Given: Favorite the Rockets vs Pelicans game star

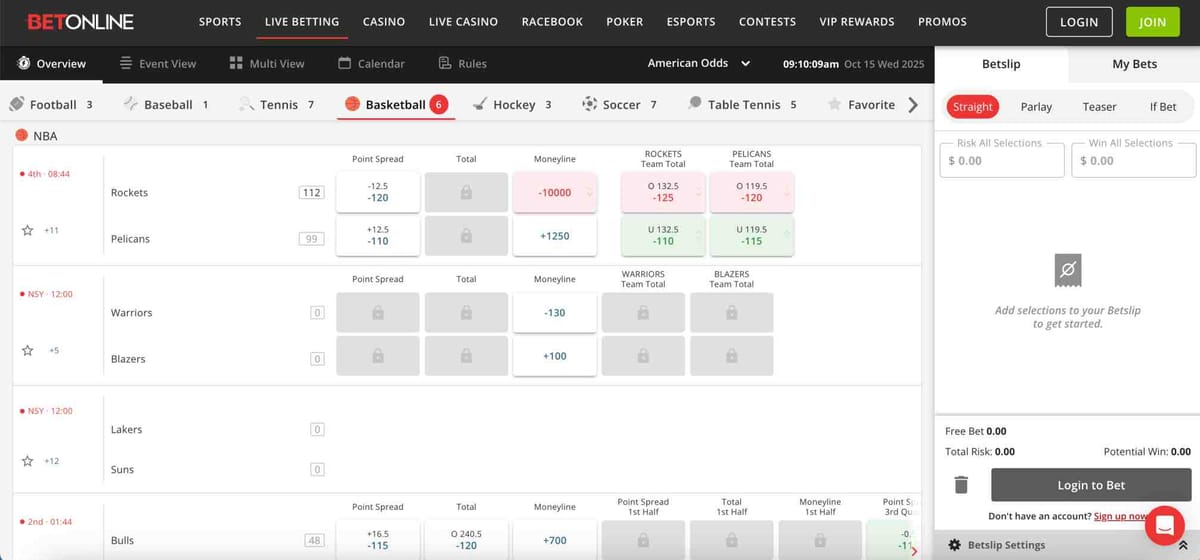Looking at the screenshot, I should click(x=27, y=230).
